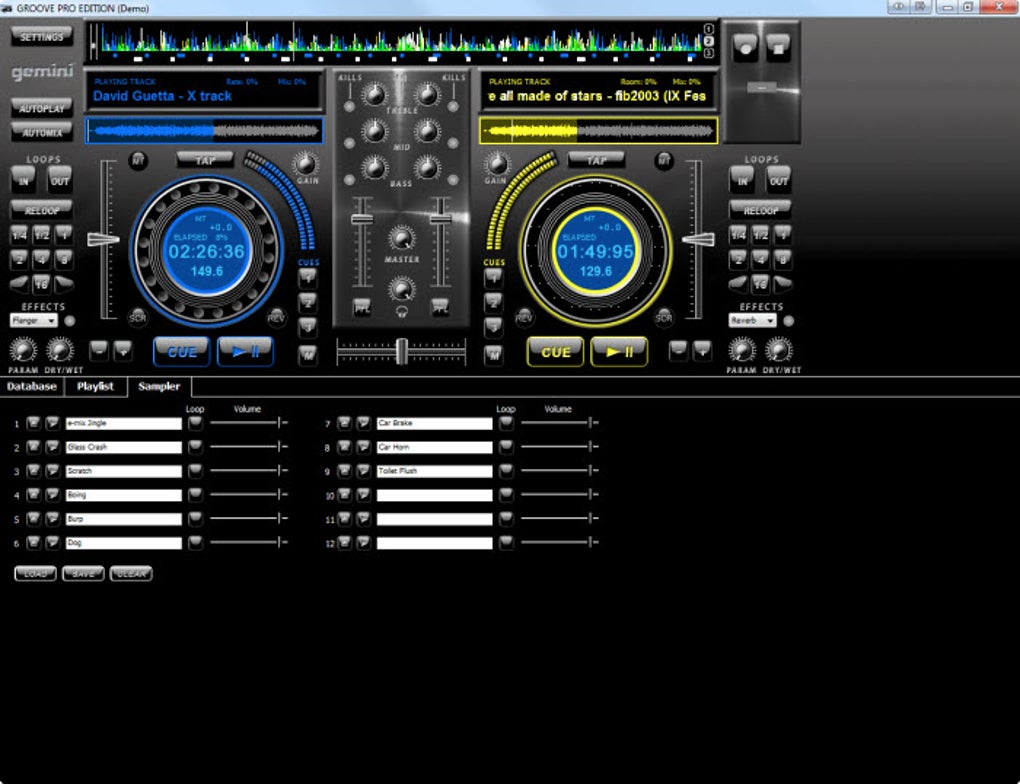Toggle the MT button on the left deck
Screen dimensions: 1020x784
pyautogui.click(x=138, y=161)
